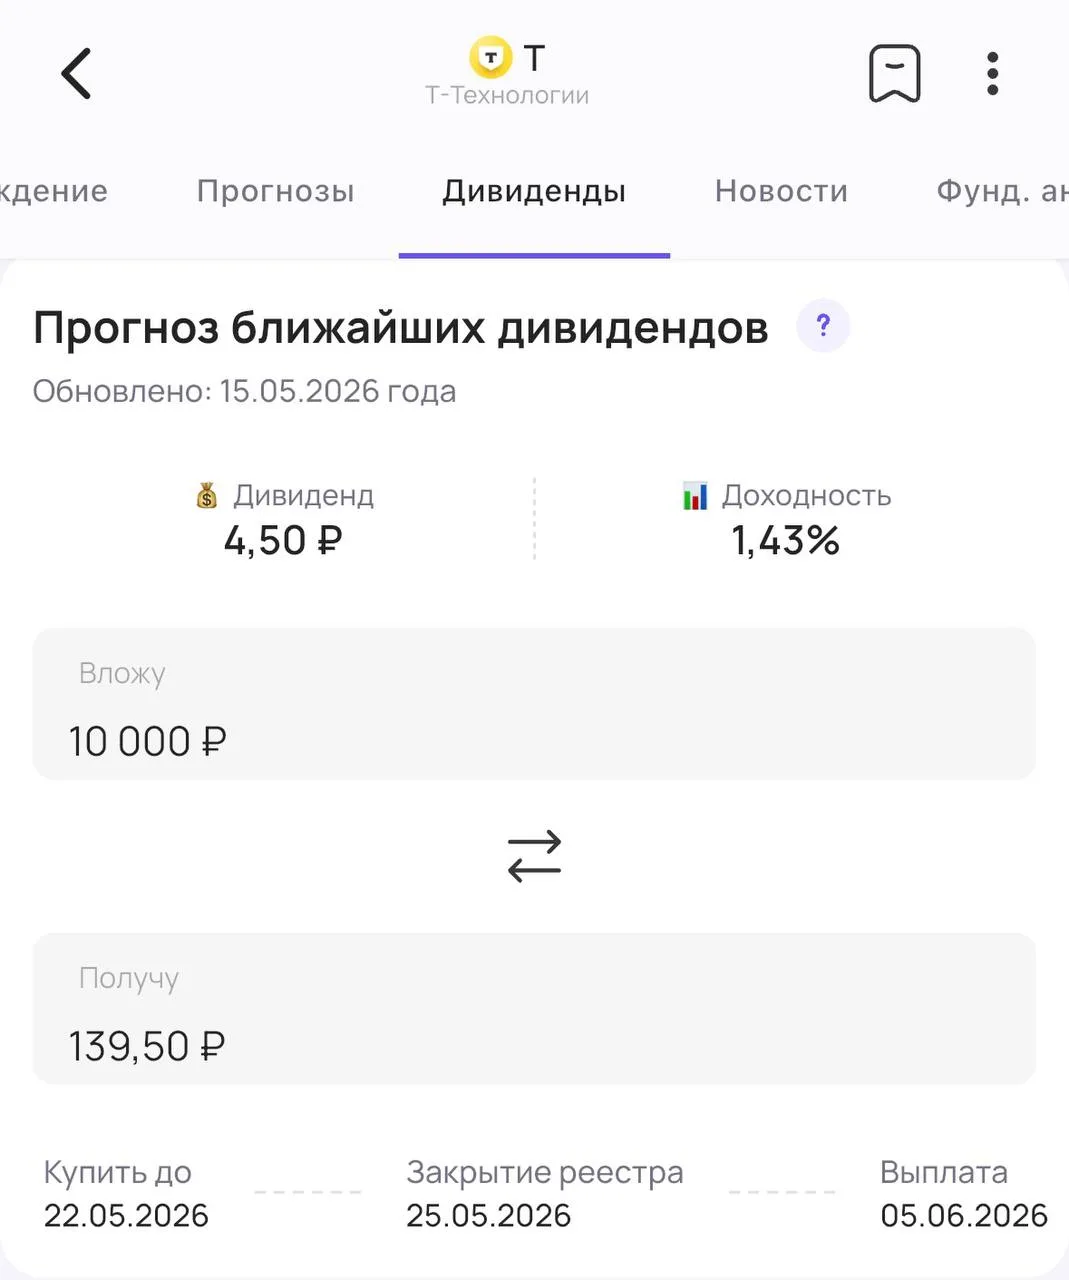Viewport: 1069px width, 1280px height.
Task: Edit the Получу amount field
Action: pos(534,1009)
